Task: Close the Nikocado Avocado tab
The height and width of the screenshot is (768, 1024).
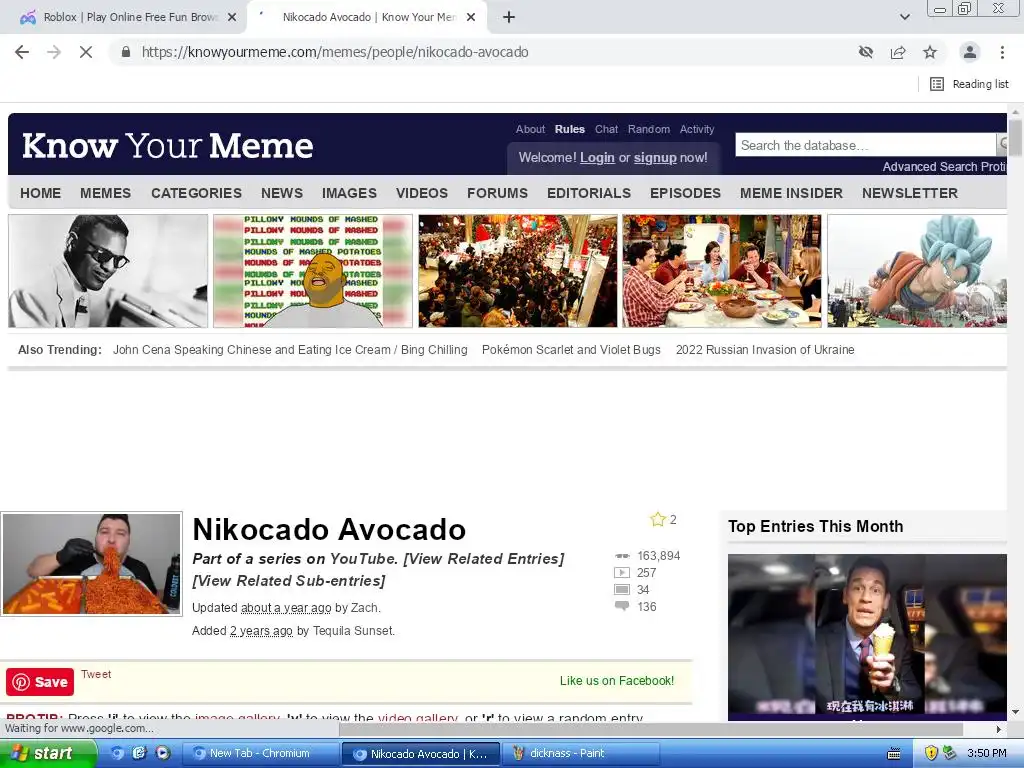Action: click(471, 18)
